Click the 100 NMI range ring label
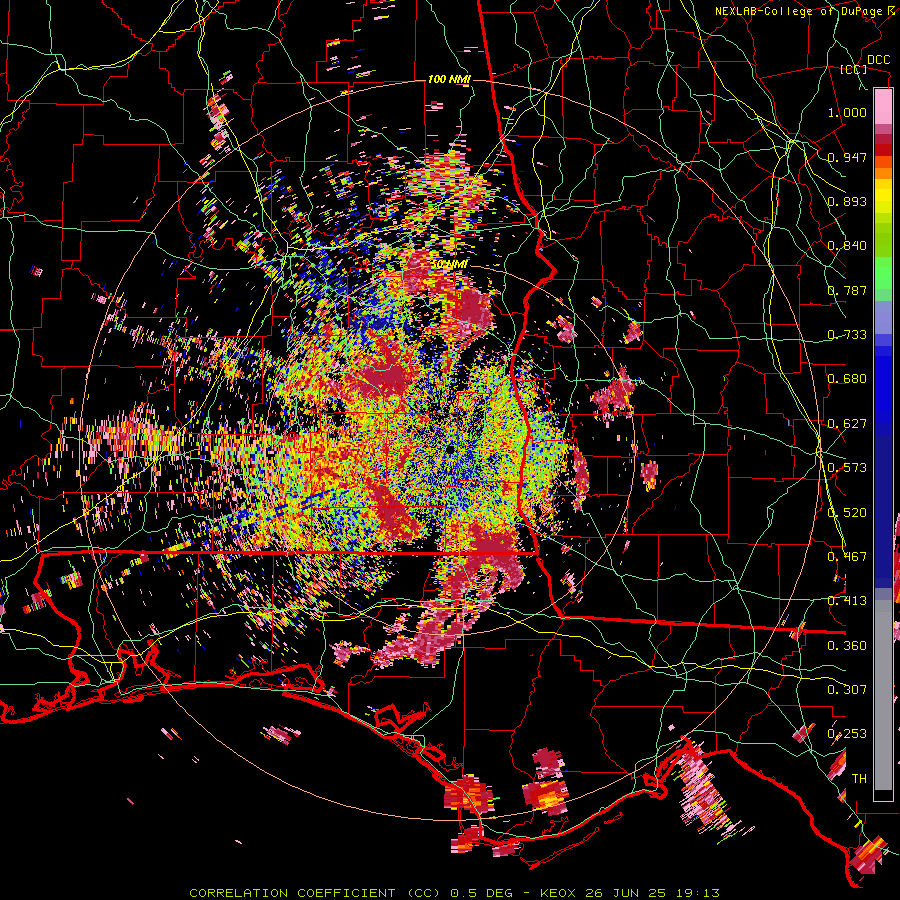Screen dimensions: 900x900 pos(449,79)
